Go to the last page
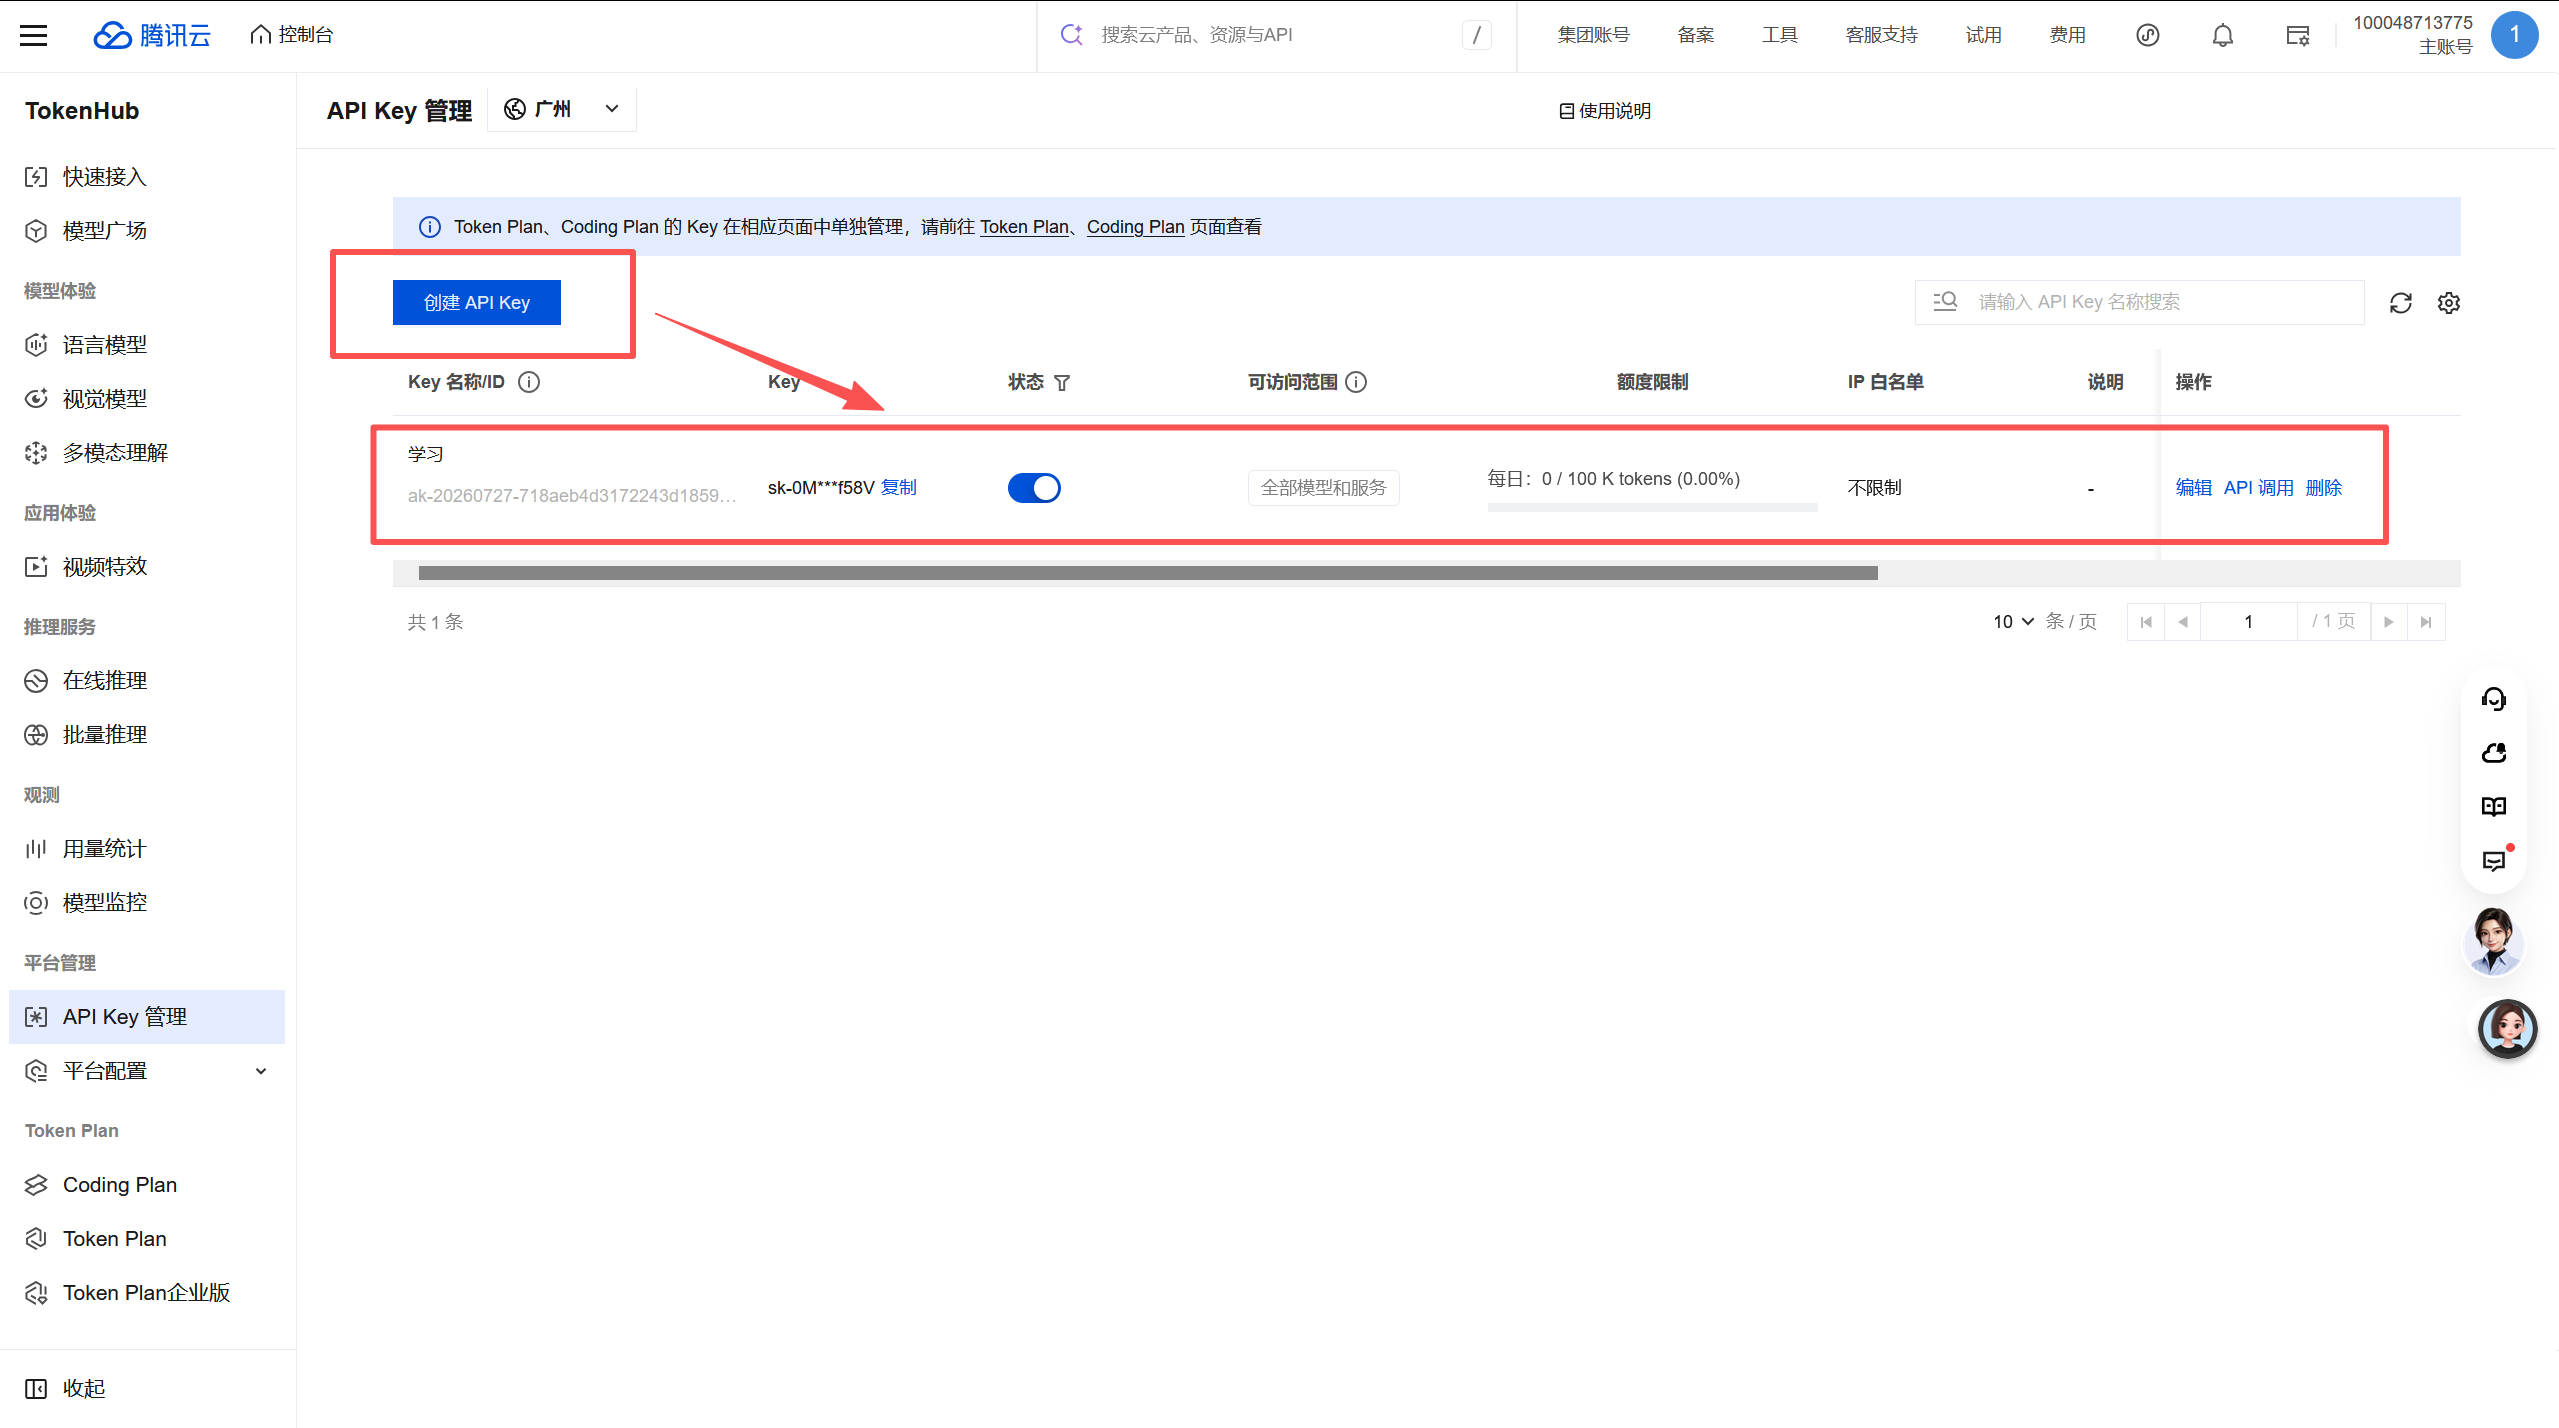2559x1428 pixels. pyautogui.click(x=2426, y=622)
